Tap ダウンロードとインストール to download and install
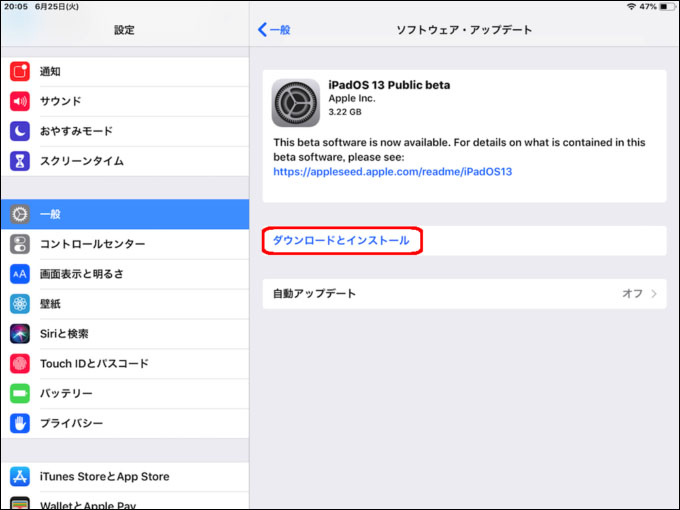 (341, 241)
